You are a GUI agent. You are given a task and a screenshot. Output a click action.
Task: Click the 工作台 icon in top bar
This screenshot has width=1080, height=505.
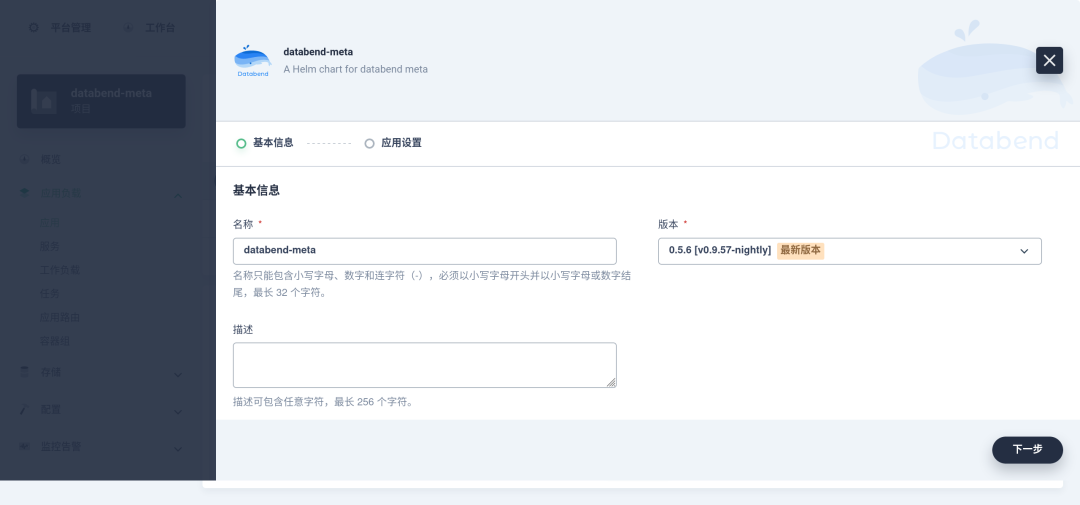click(128, 28)
